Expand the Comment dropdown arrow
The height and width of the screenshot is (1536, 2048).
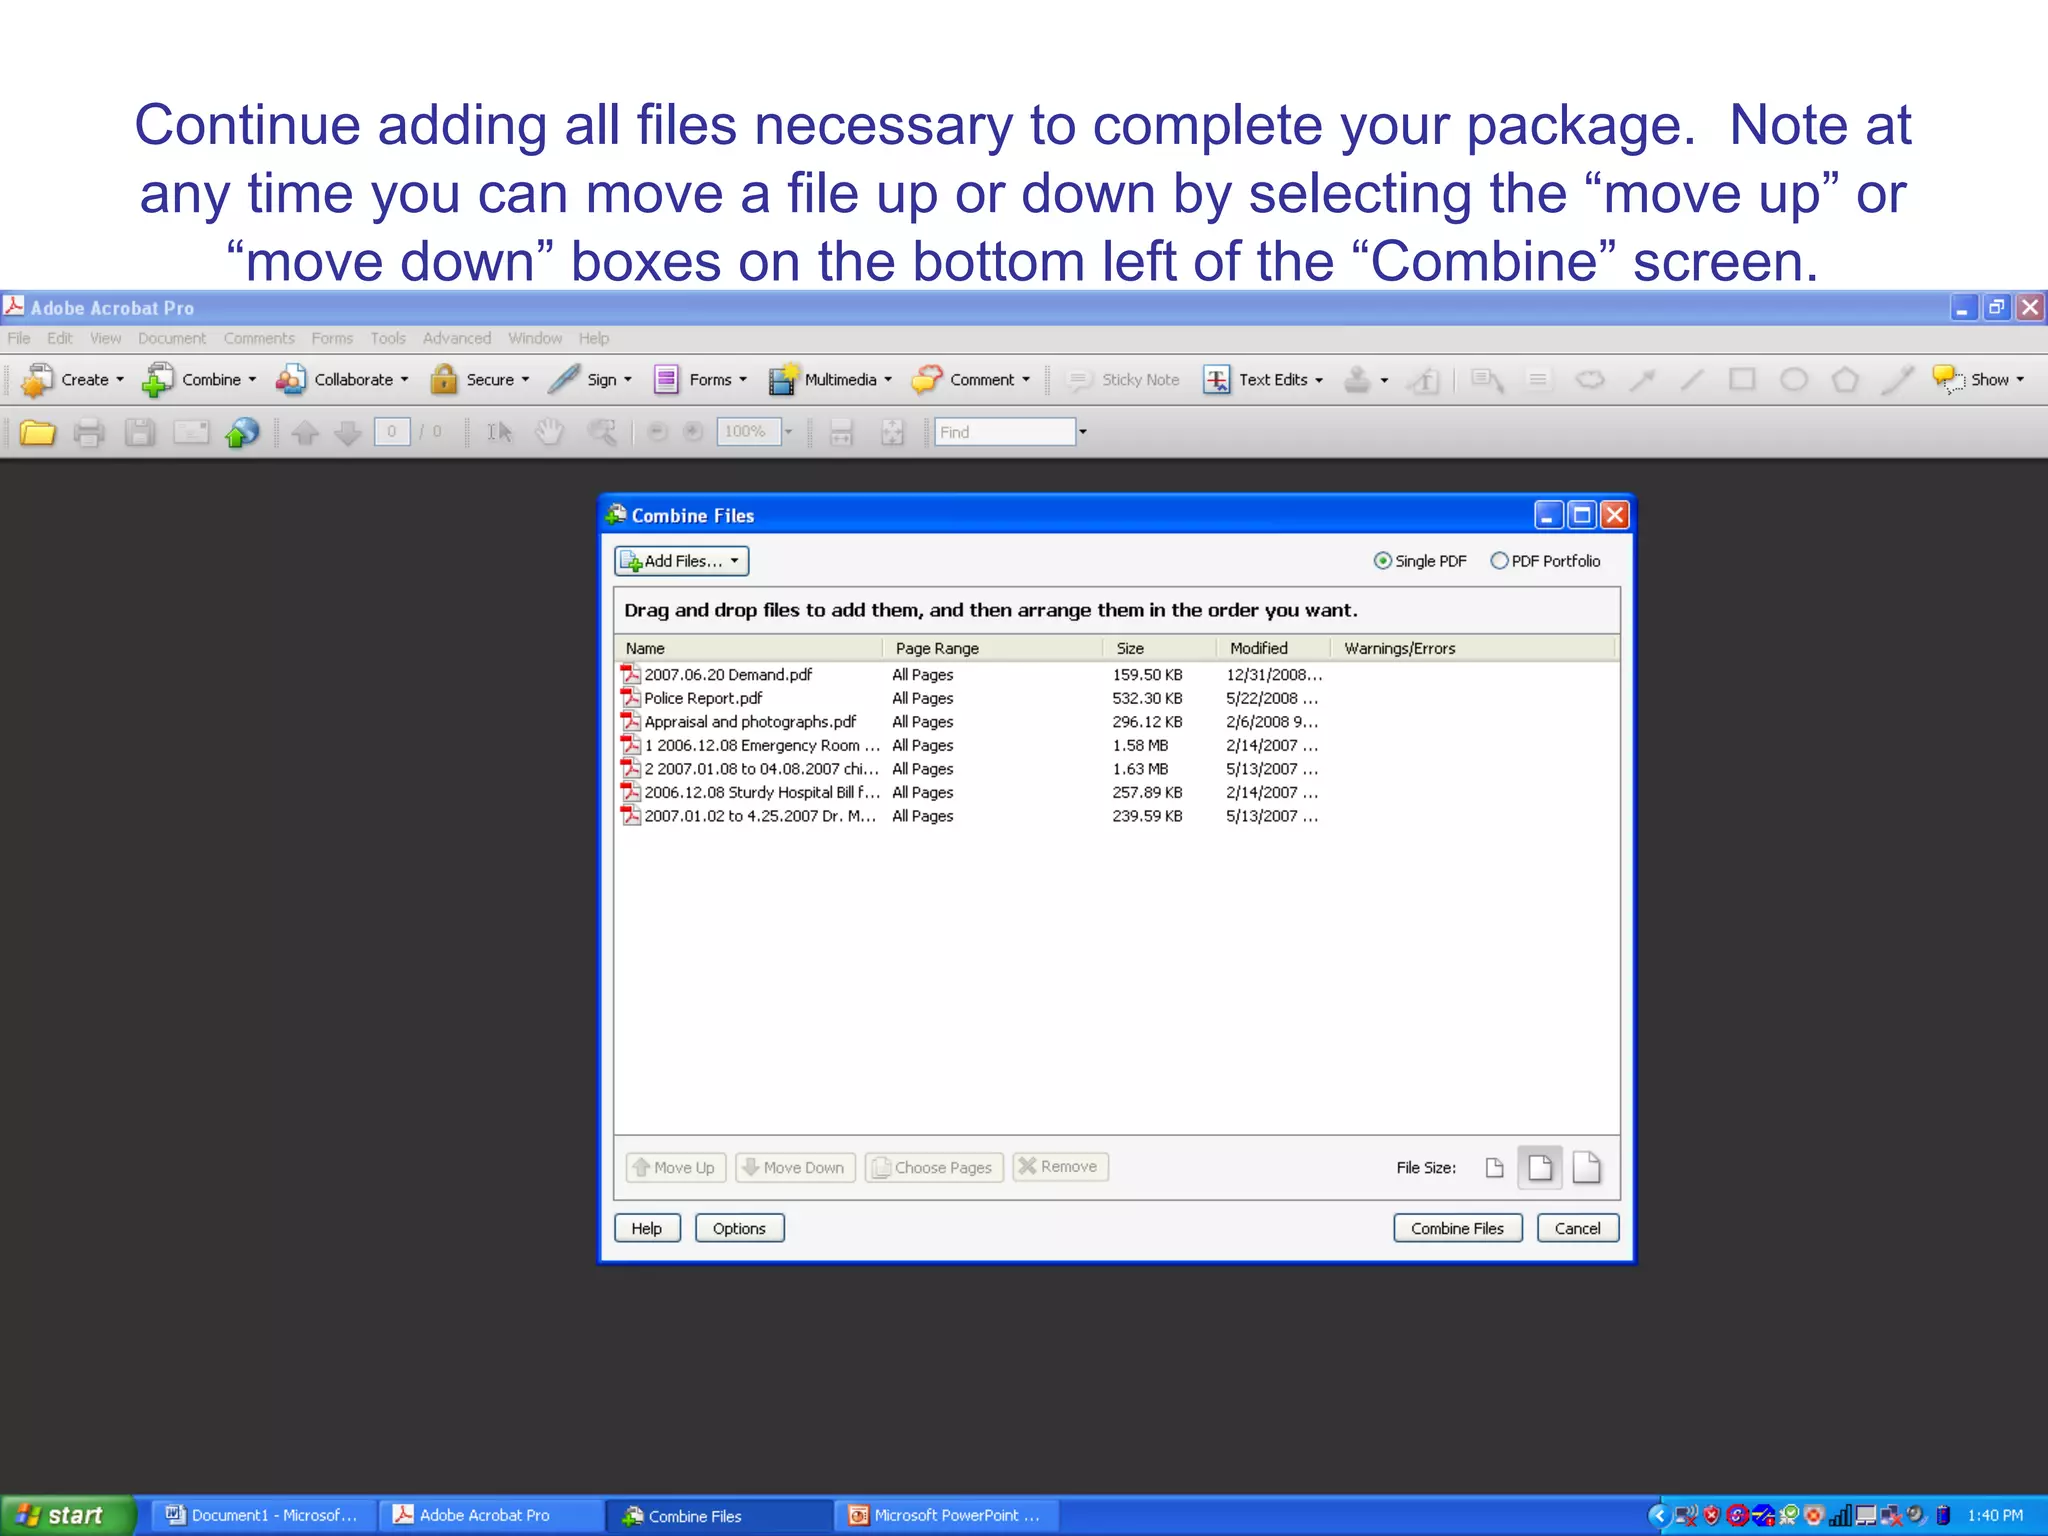tap(1026, 380)
